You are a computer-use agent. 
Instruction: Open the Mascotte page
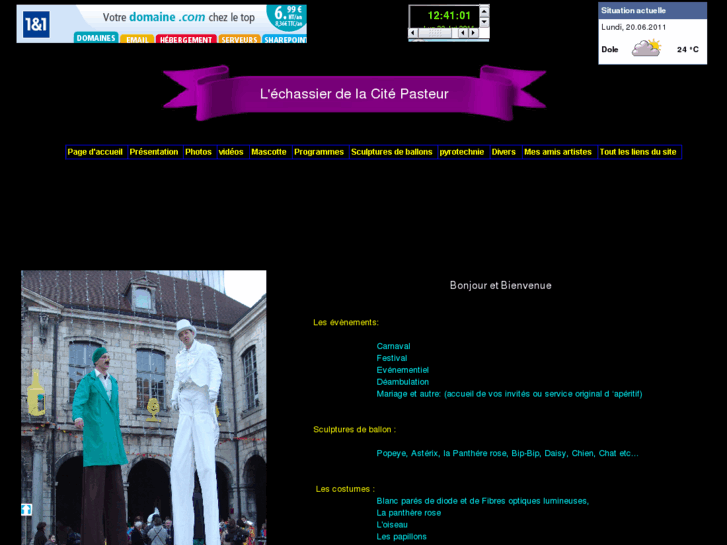coord(271,152)
